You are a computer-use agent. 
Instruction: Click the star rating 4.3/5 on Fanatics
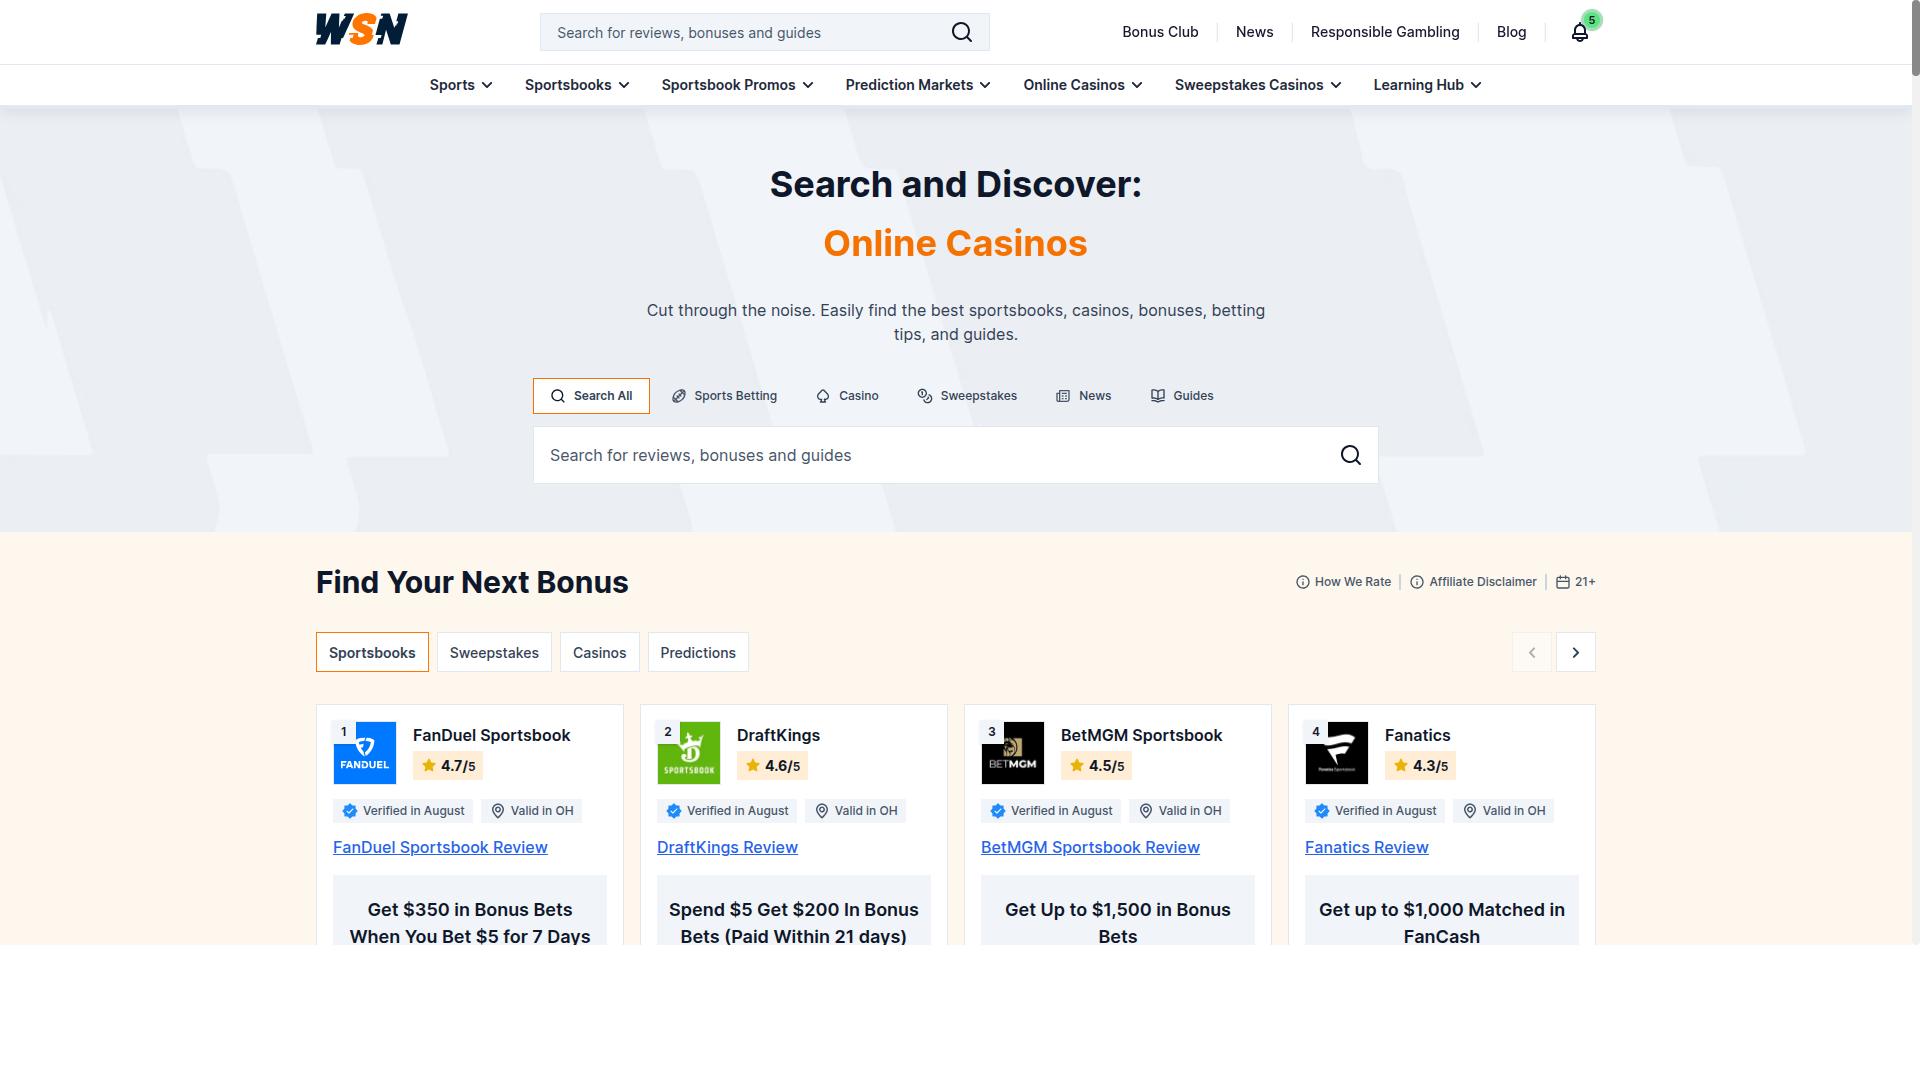coord(1420,766)
